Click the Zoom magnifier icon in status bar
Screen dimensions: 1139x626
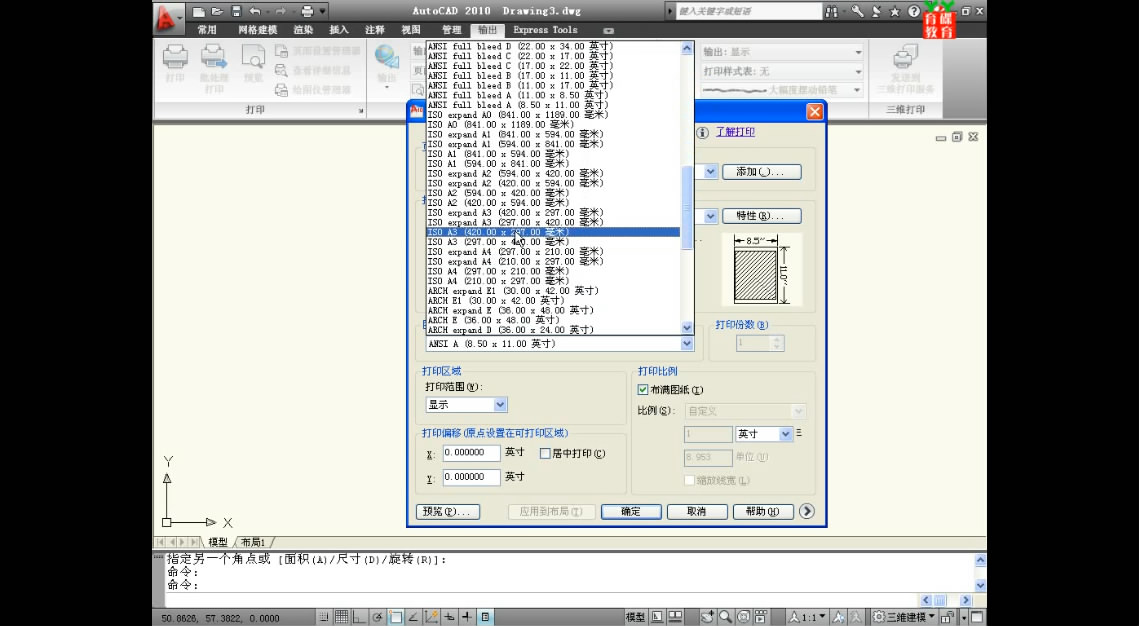pyautogui.click(x=725, y=617)
